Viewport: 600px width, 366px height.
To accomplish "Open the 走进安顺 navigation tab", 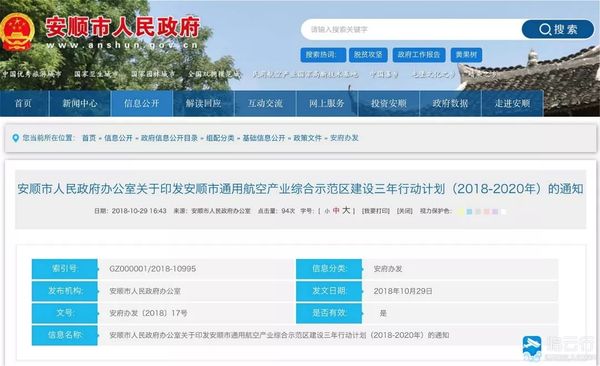I will pyautogui.click(x=512, y=103).
